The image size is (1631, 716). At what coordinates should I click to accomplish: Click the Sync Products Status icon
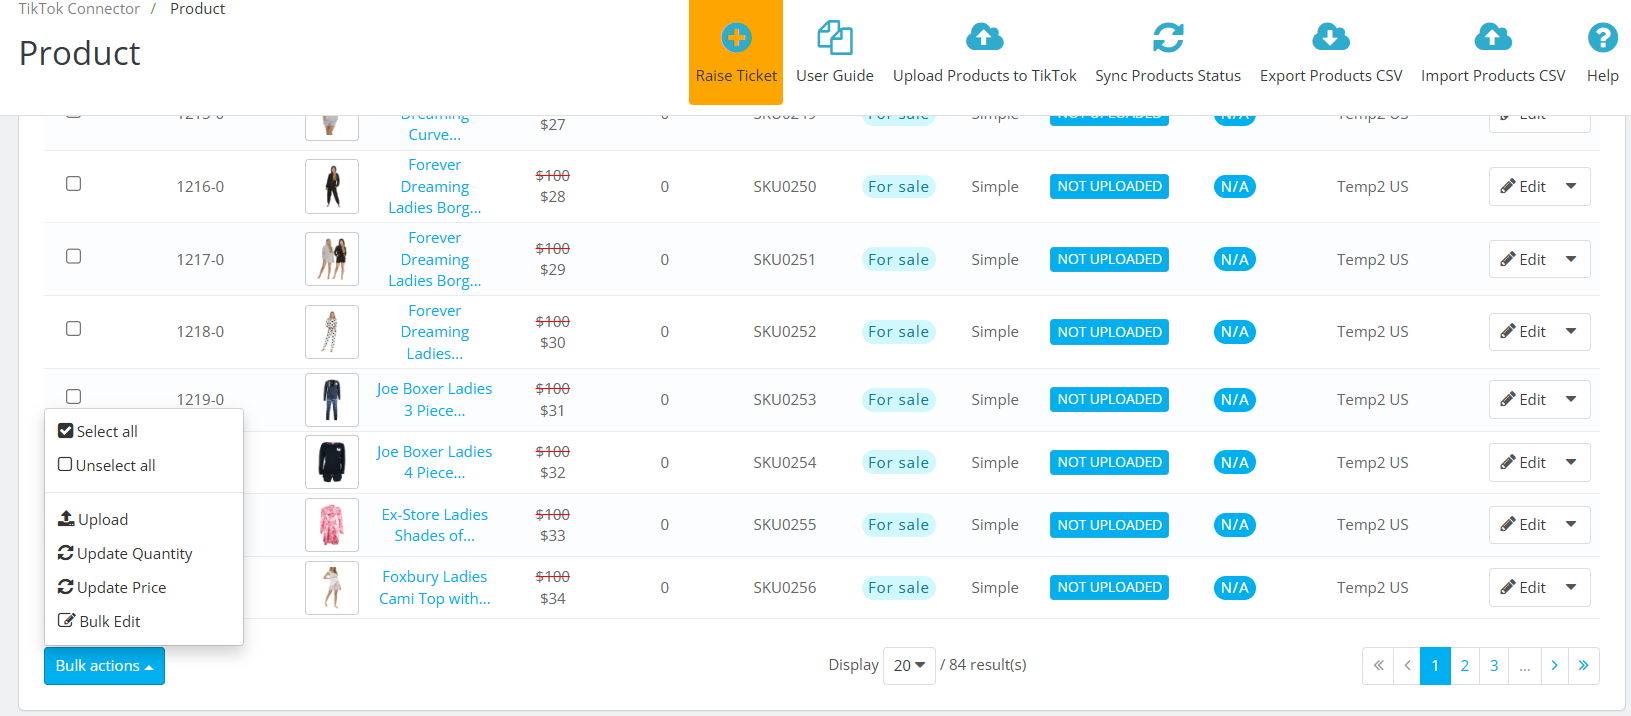tap(1167, 38)
